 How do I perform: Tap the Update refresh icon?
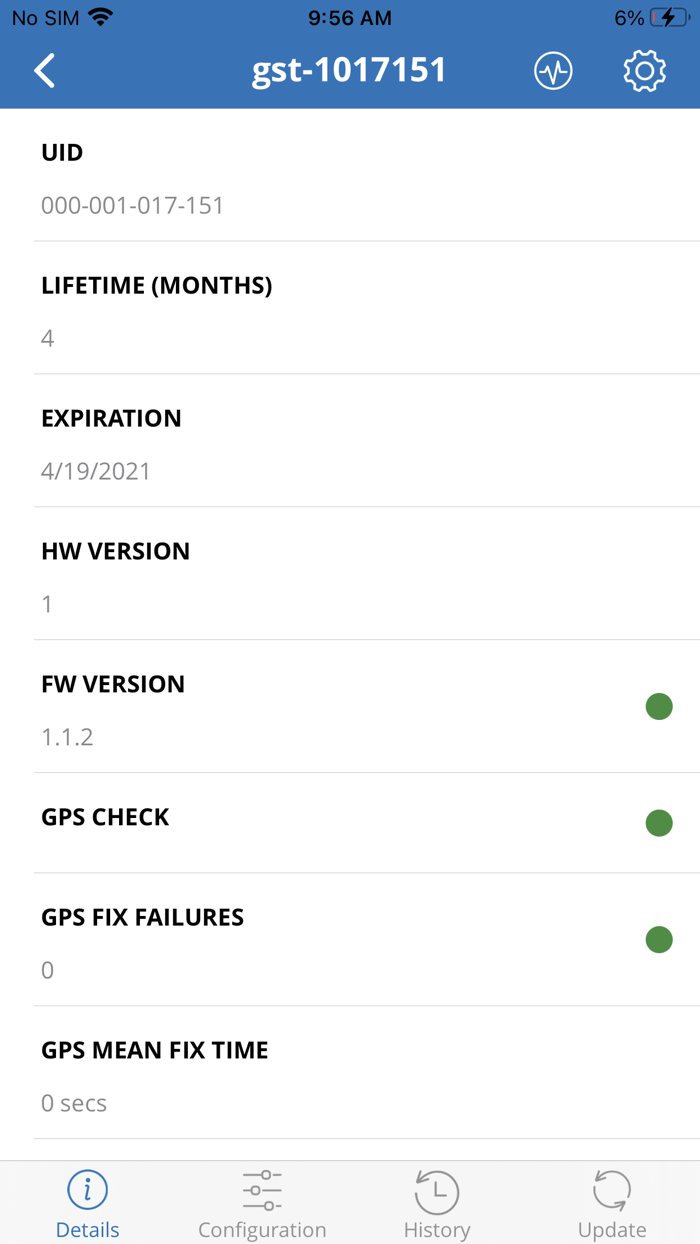[612, 1190]
